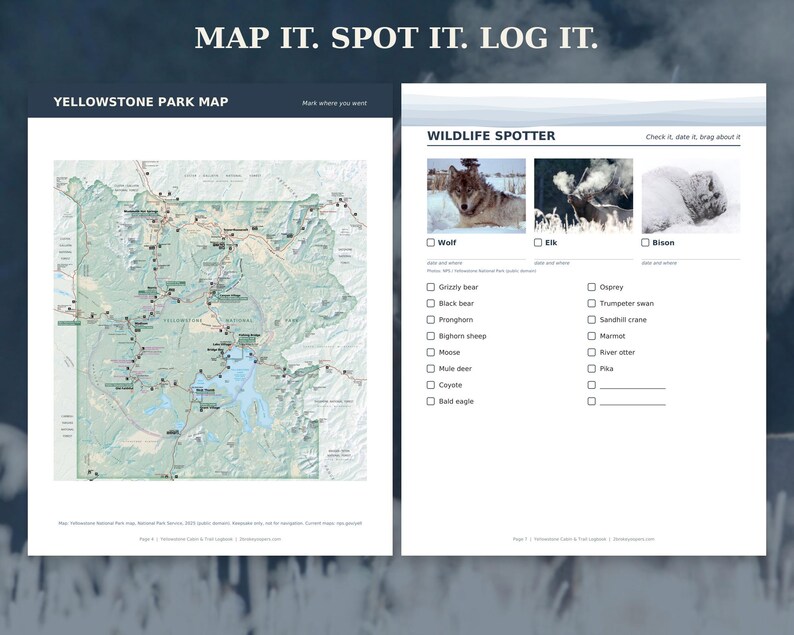Tick the Black bear checkbox

coord(430,303)
